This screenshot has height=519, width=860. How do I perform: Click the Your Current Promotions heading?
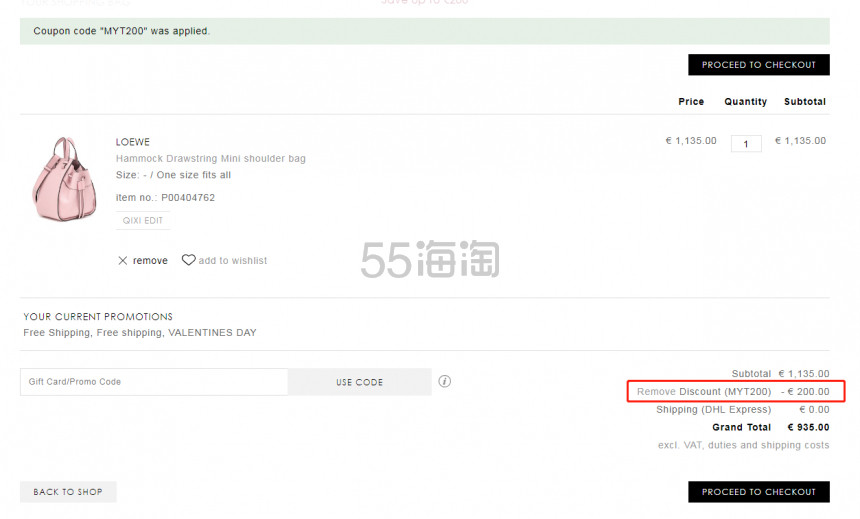[98, 317]
